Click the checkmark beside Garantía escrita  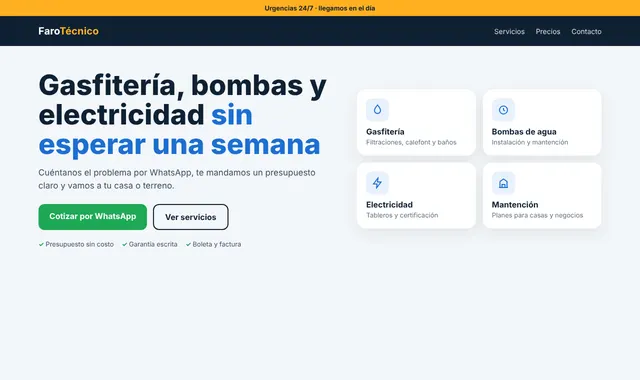(x=124, y=244)
